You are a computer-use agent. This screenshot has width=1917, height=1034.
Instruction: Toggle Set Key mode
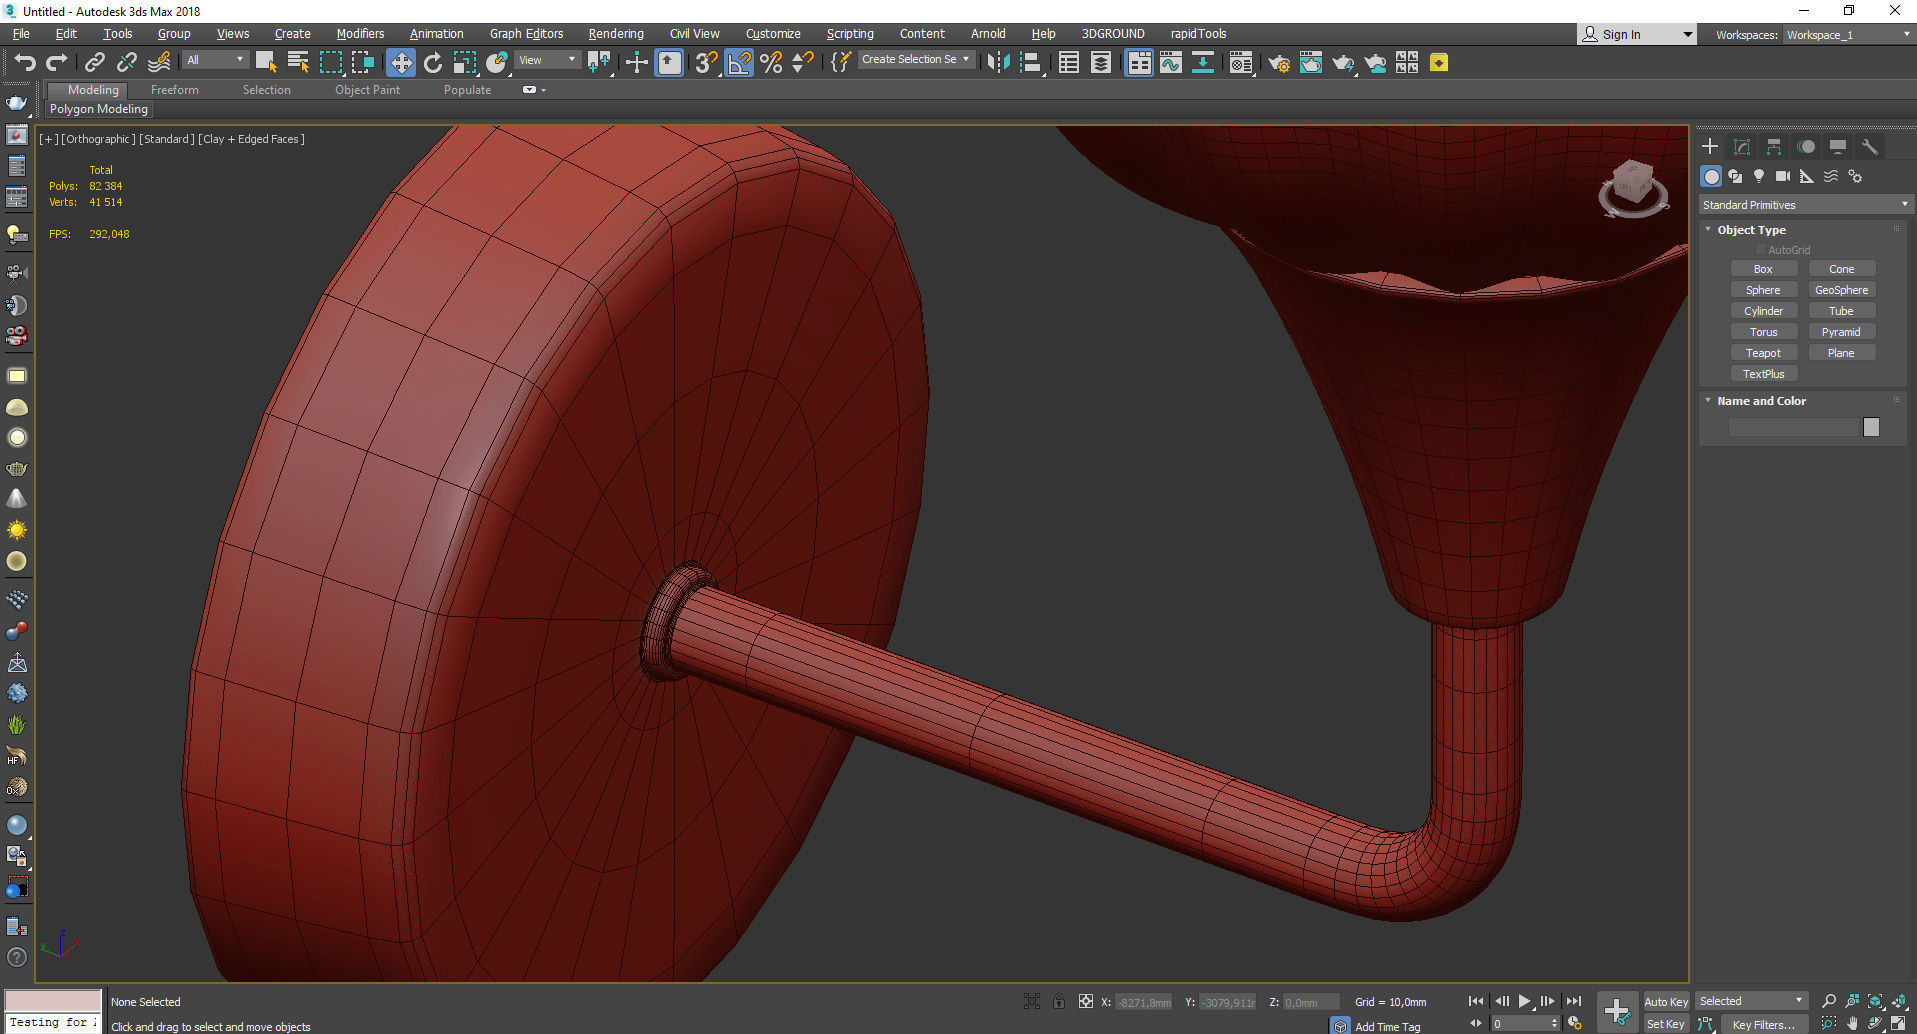click(x=1666, y=1024)
